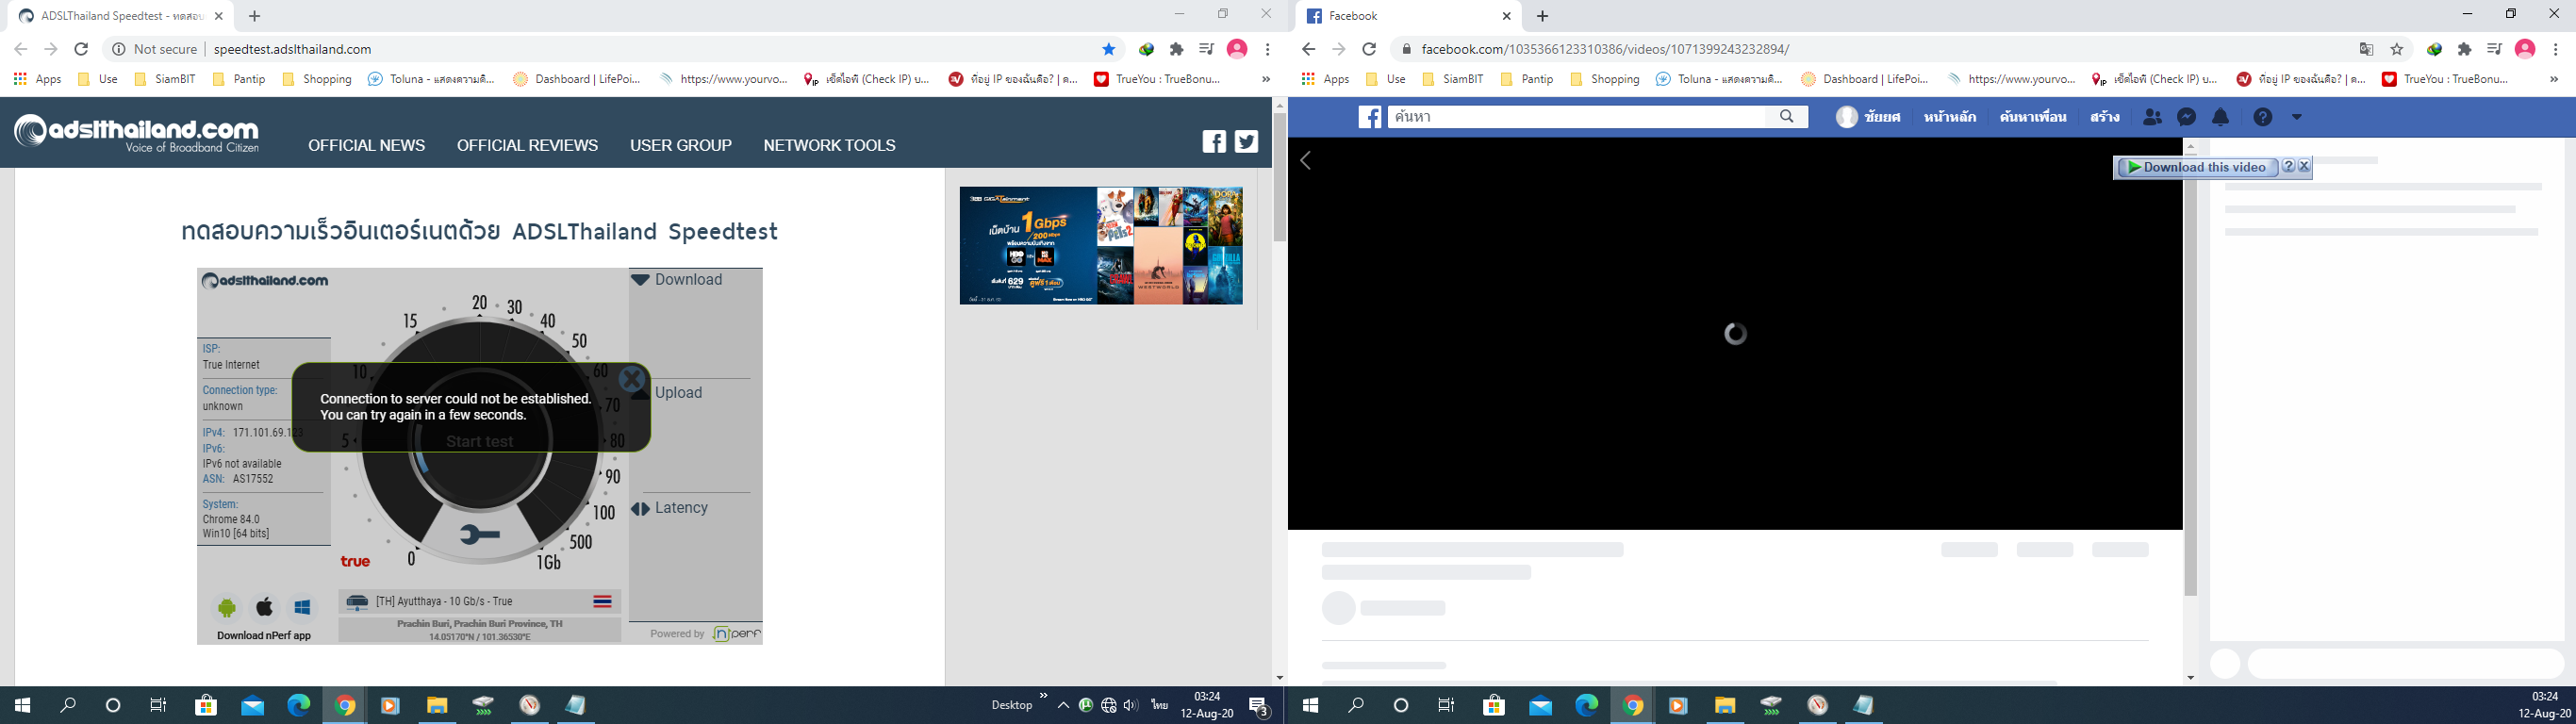Download nPerf Android app icon
This screenshot has width=2576, height=724.
tap(227, 607)
